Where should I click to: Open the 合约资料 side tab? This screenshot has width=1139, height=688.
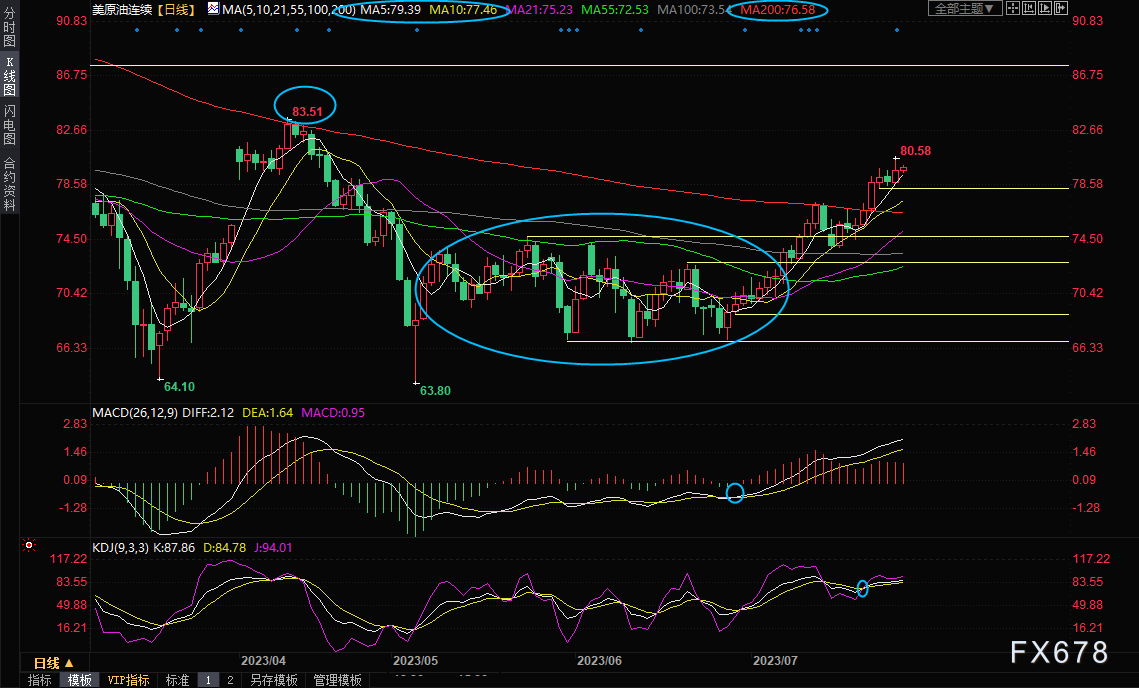click(x=9, y=184)
